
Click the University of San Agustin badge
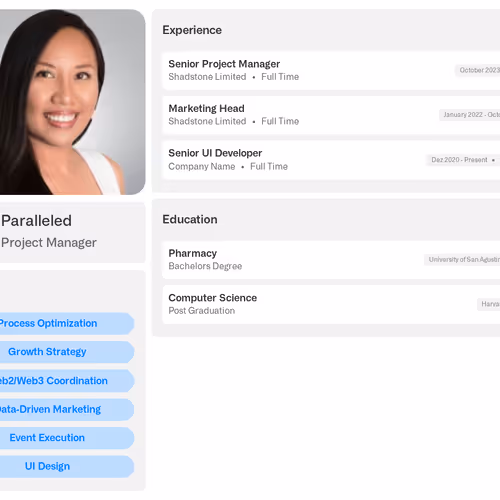462,260
